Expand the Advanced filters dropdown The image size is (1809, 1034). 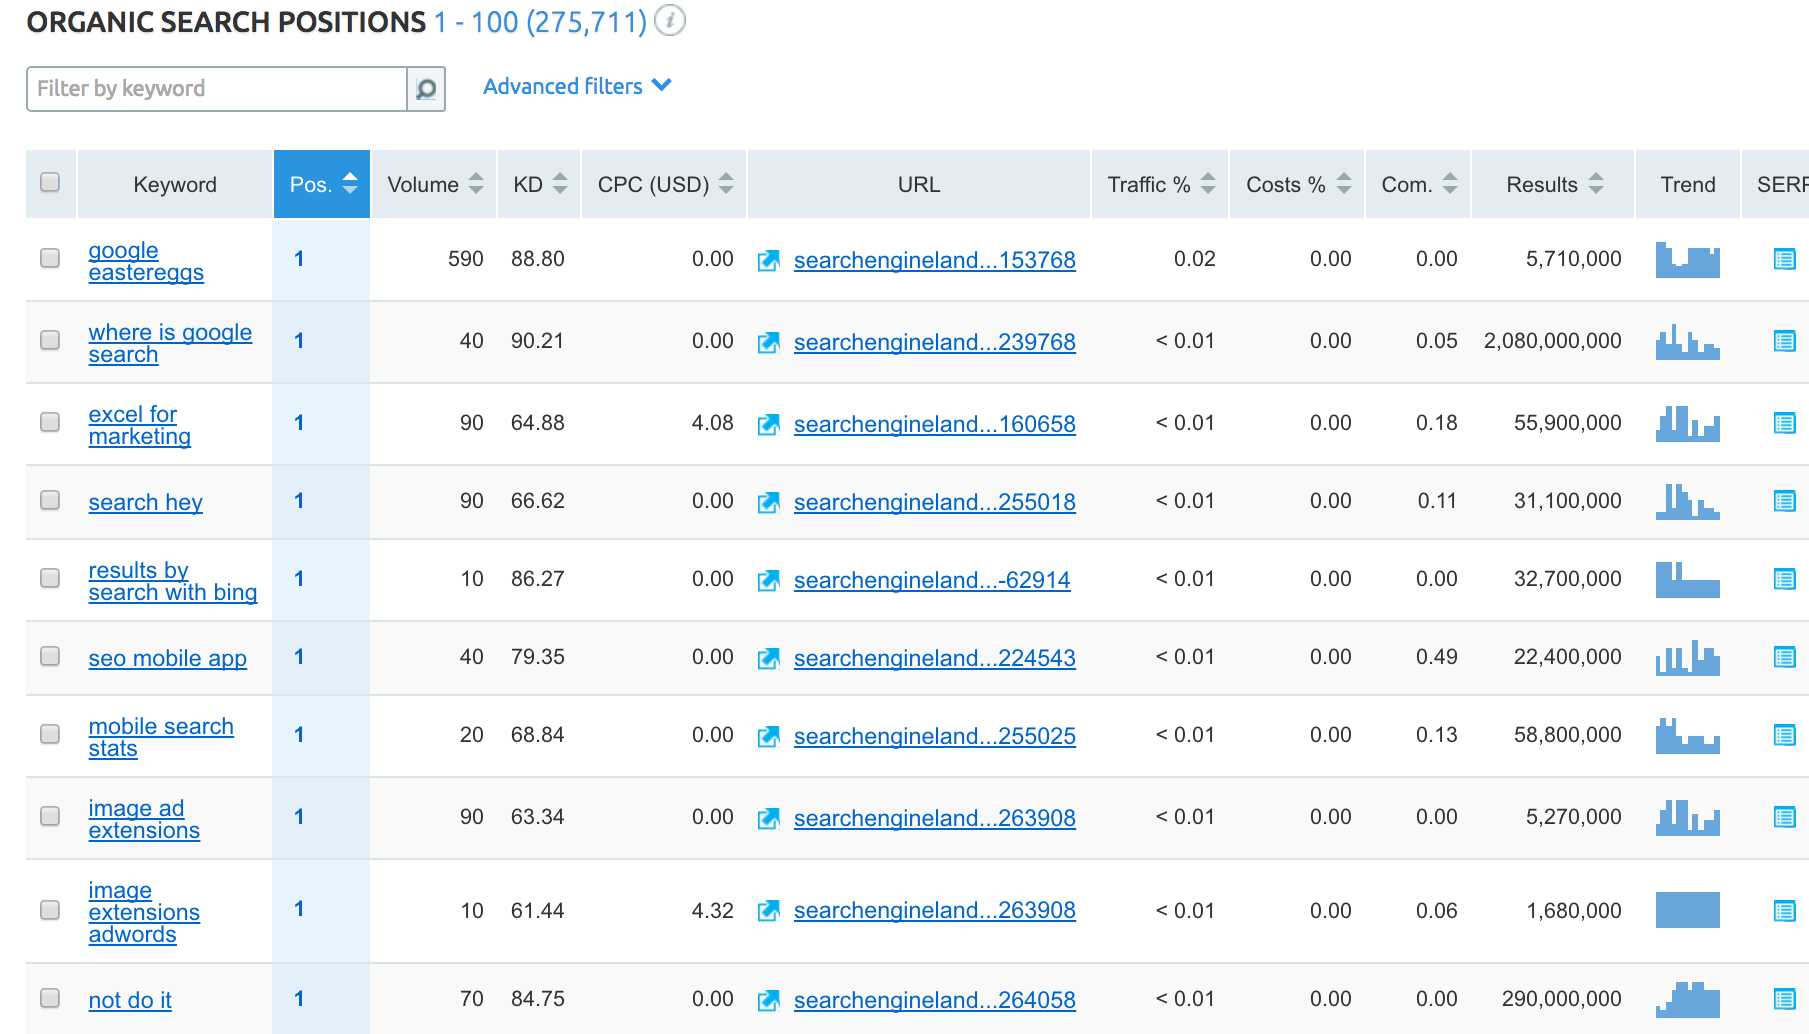click(x=577, y=87)
